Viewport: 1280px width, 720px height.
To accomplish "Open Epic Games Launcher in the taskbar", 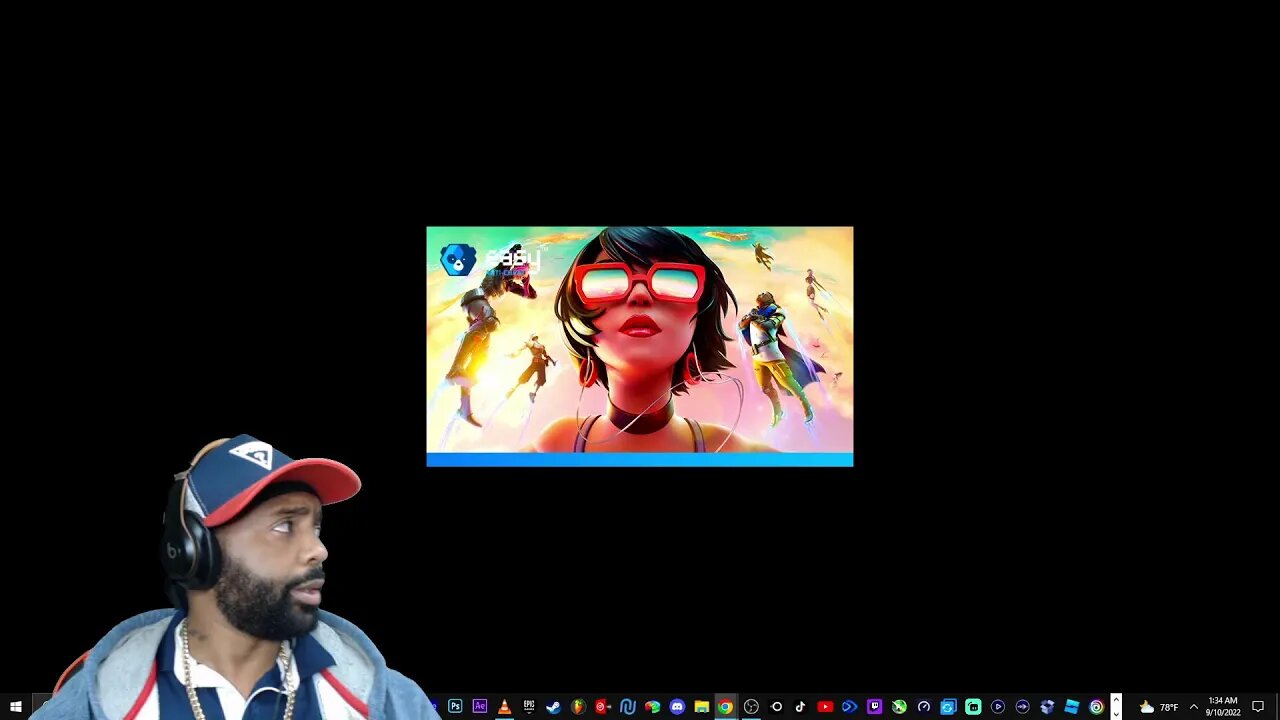I will (529, 707).
